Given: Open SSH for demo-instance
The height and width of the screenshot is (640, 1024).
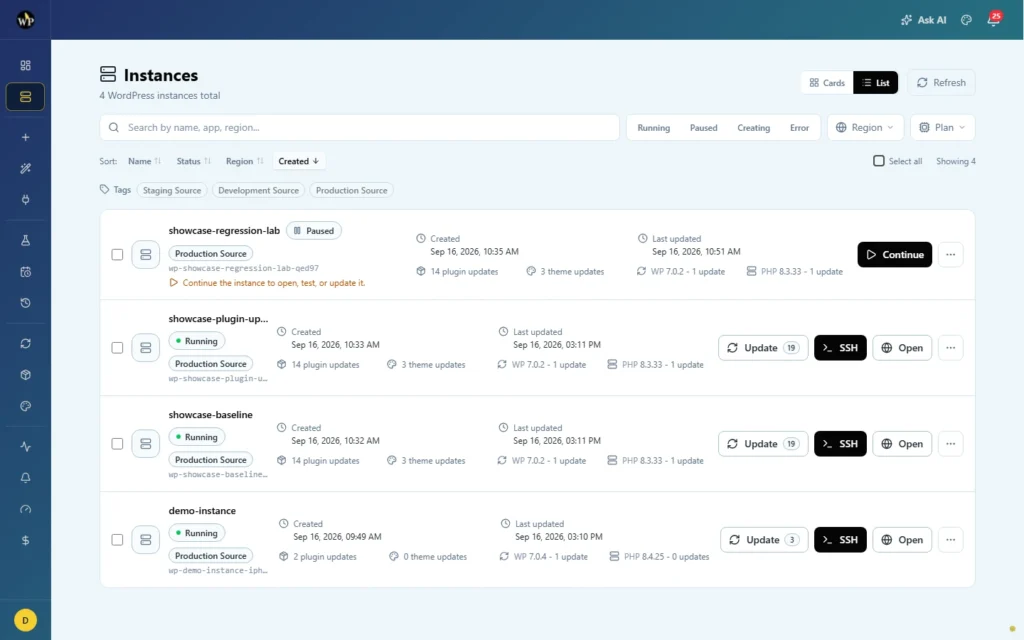Looking at the screenshot, I should coord(840,540).
